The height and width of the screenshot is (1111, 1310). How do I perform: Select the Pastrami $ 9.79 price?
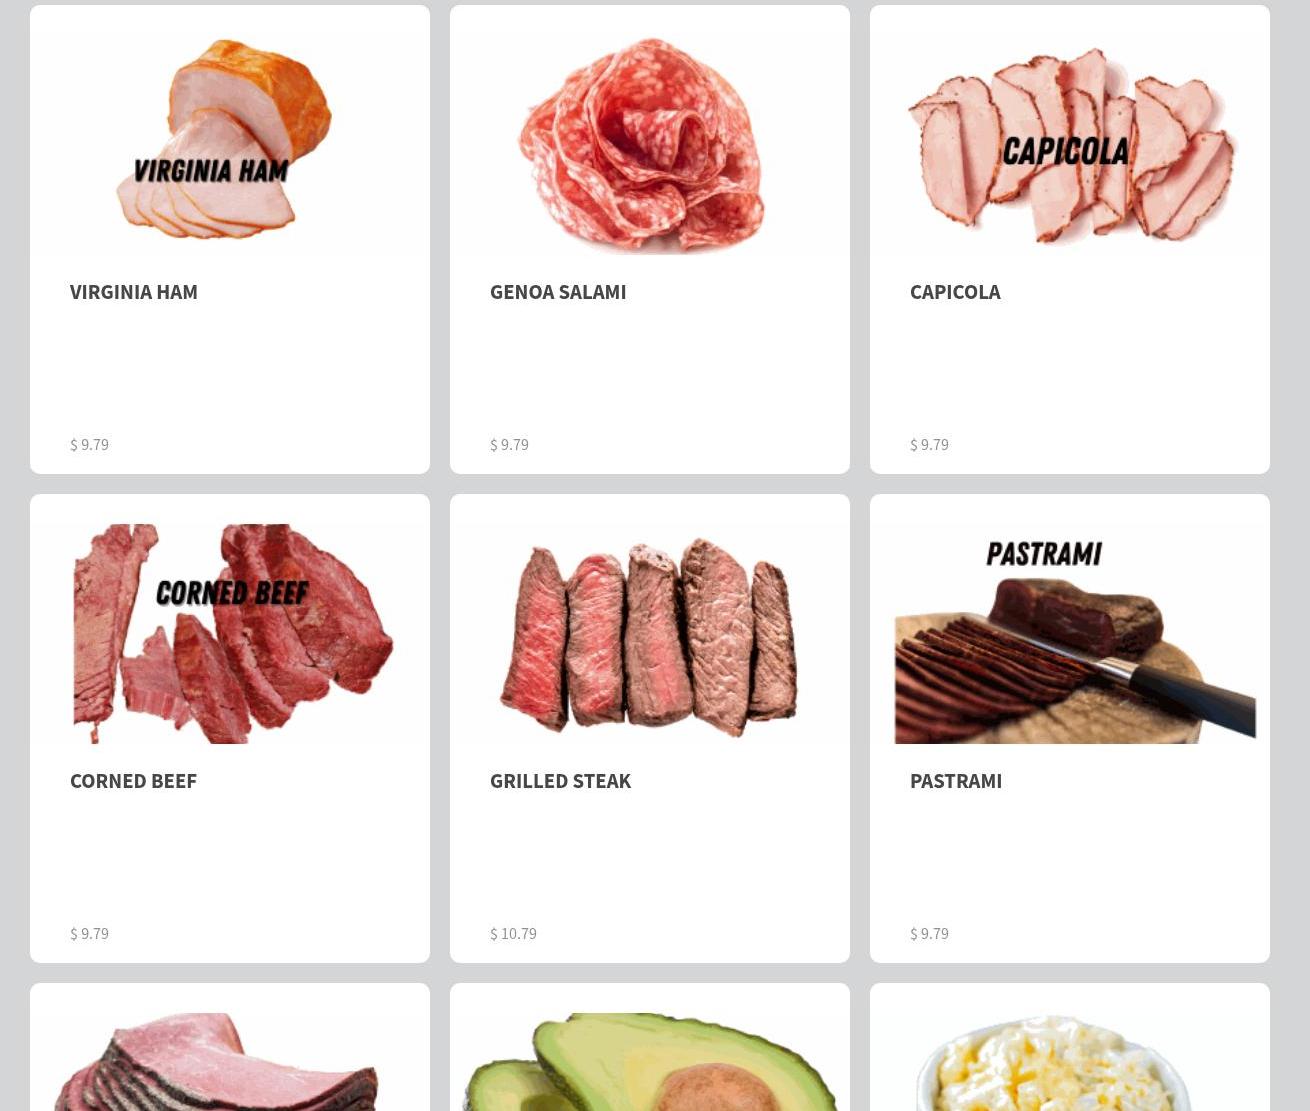[929, 933]
